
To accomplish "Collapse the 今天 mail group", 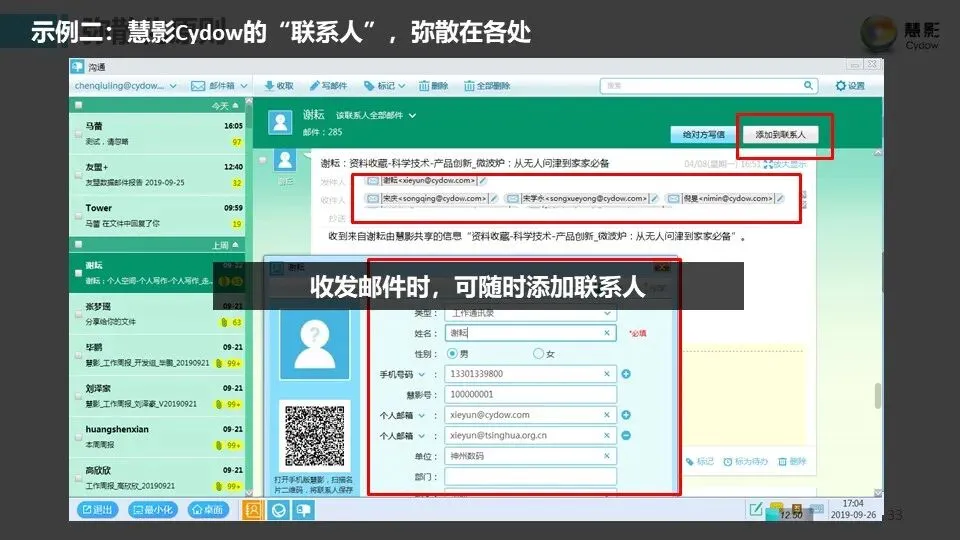I will tap(236, 106).
